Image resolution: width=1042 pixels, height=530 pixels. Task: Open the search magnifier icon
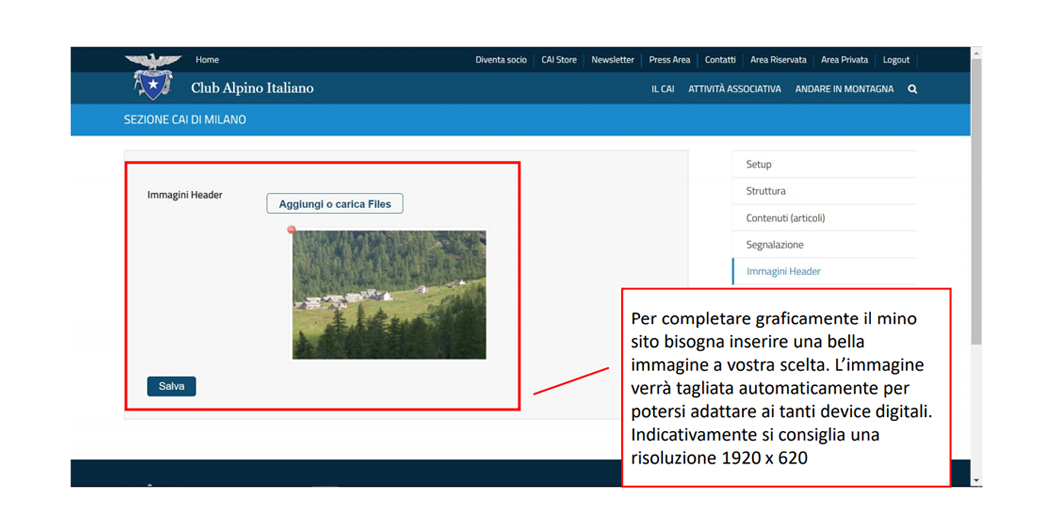pos(912,89)
